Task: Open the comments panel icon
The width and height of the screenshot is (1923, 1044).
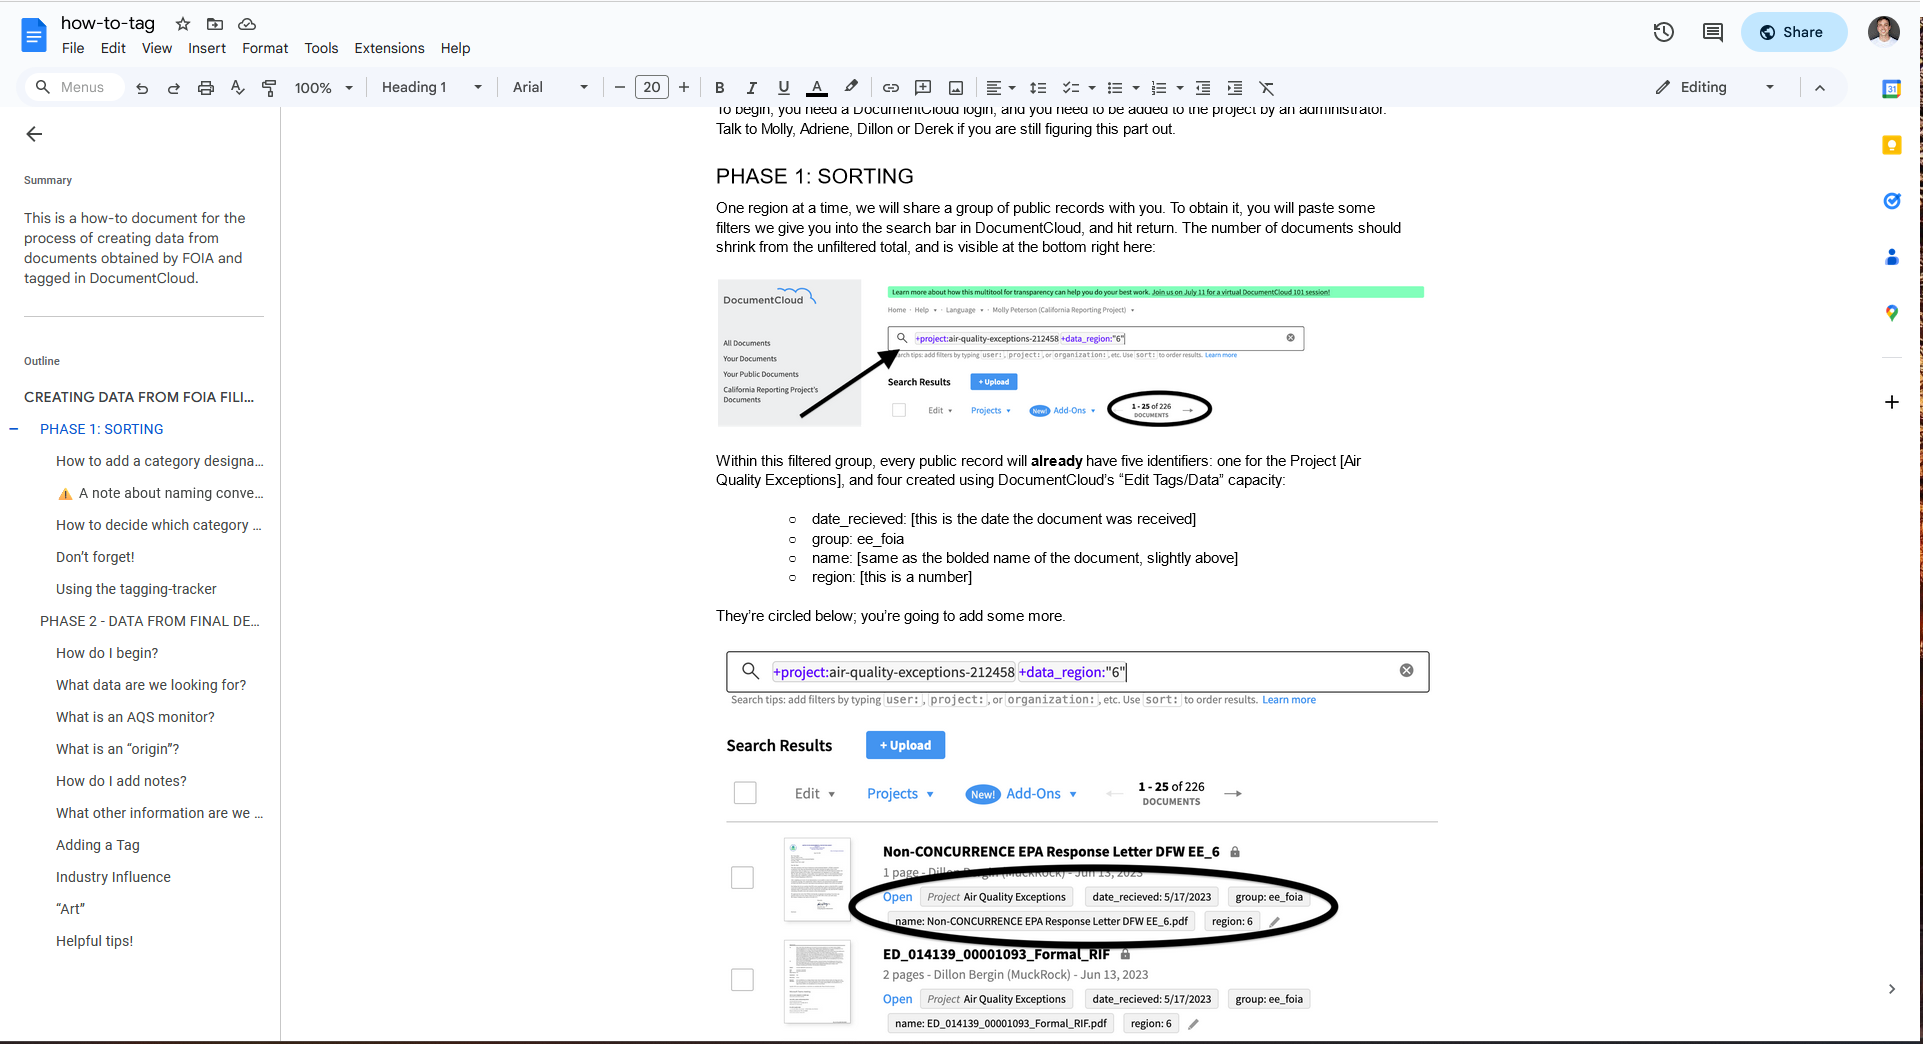Action: point(1713,32)
